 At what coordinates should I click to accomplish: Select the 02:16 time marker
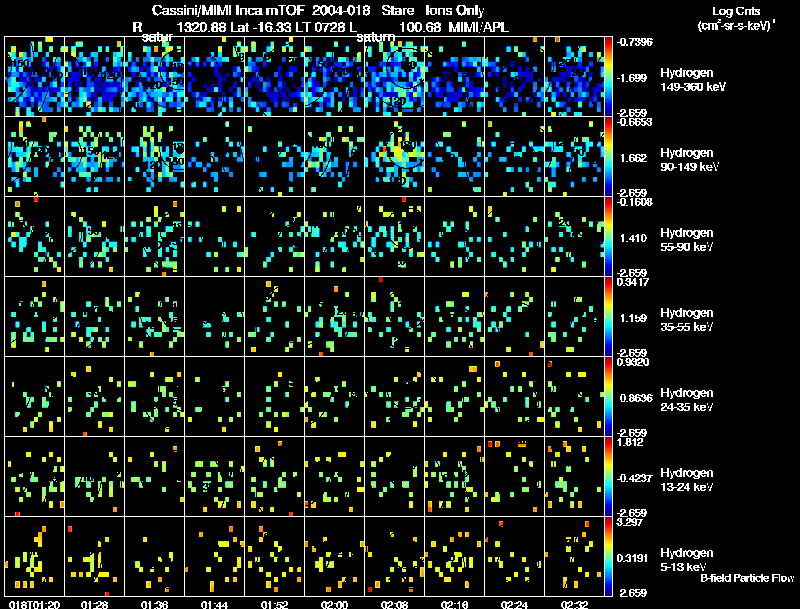[x=455, y=604]
